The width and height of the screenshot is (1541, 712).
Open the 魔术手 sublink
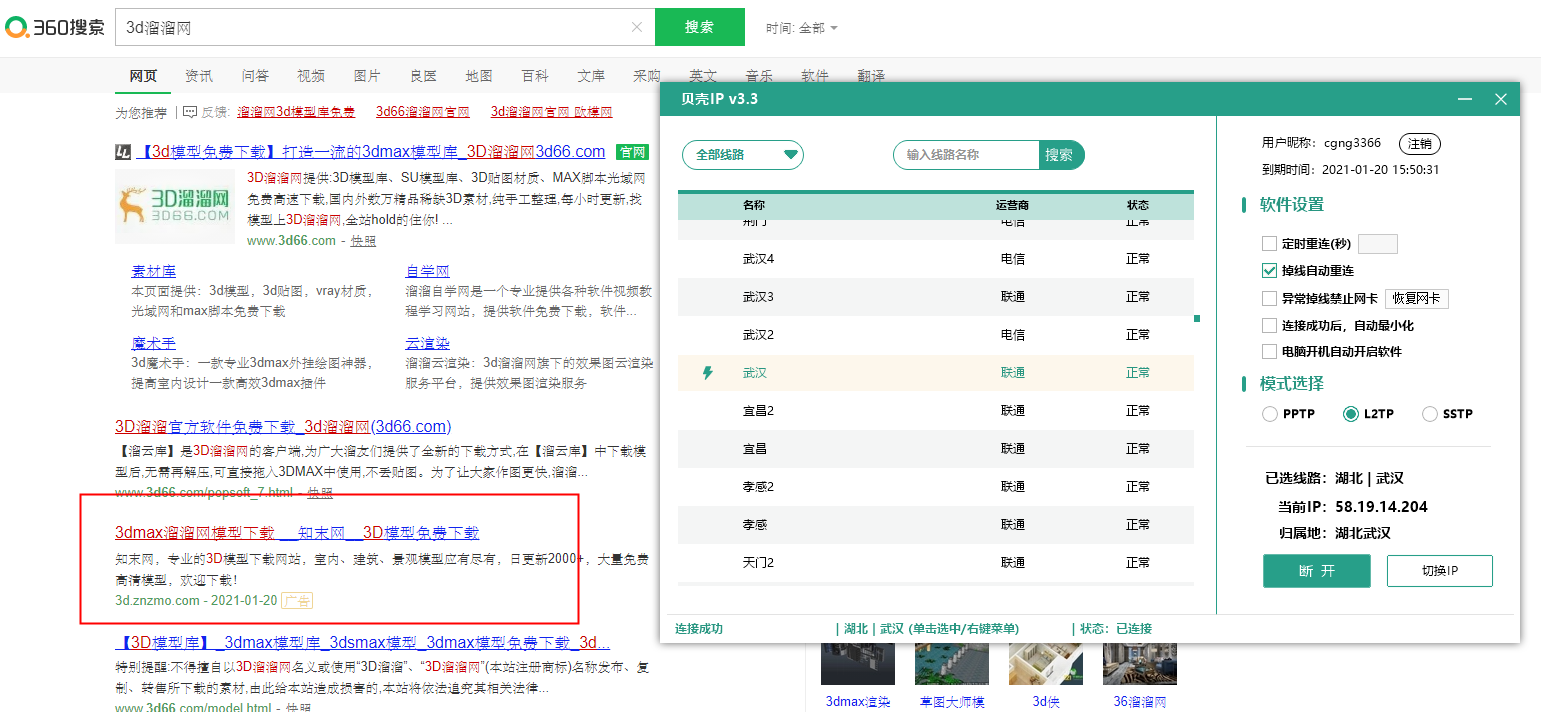tap(153, 343)
